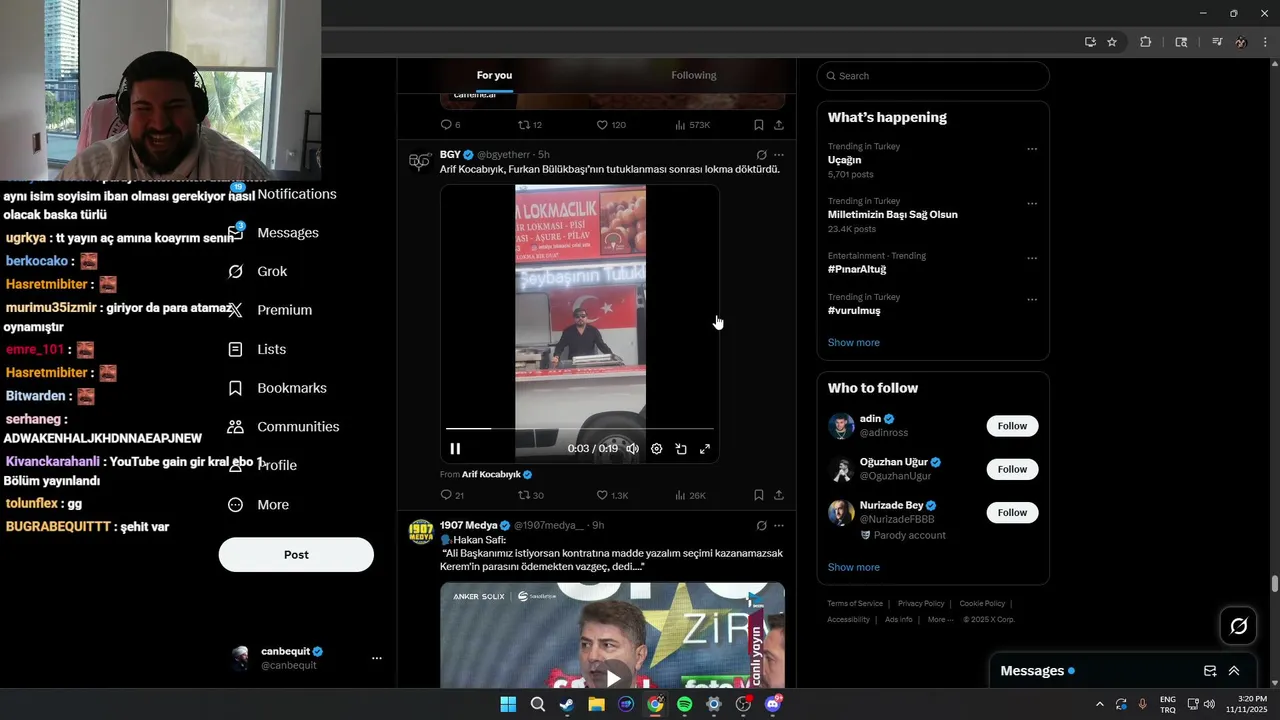Switch to the Following tab
Viewport: 1280px width, 720px height.
(x=693, y=75)
